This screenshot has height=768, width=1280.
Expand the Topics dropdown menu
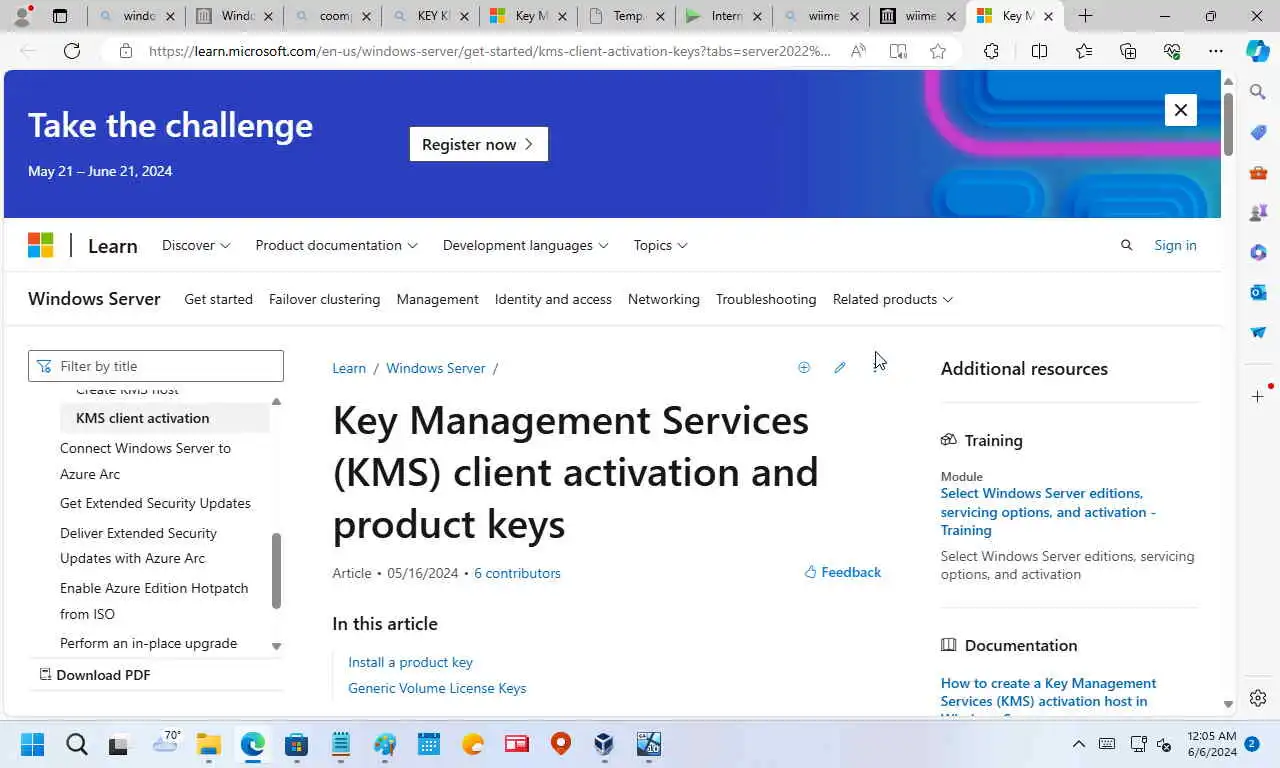pos(660,245)
